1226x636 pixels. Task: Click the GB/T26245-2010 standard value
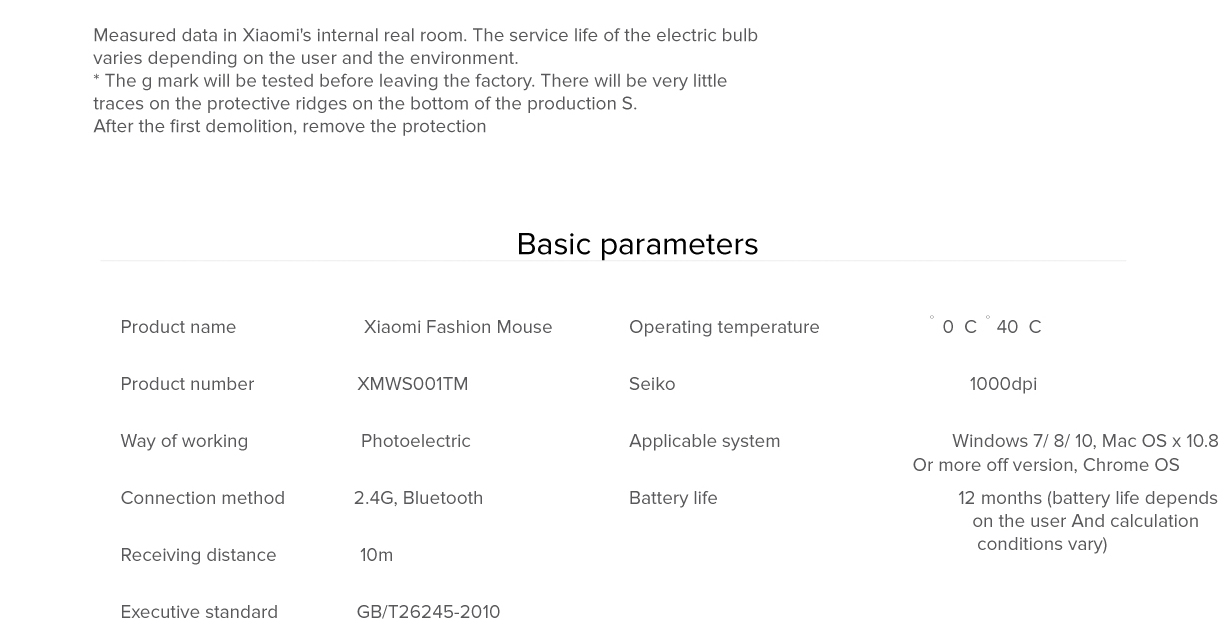(428, 612)
